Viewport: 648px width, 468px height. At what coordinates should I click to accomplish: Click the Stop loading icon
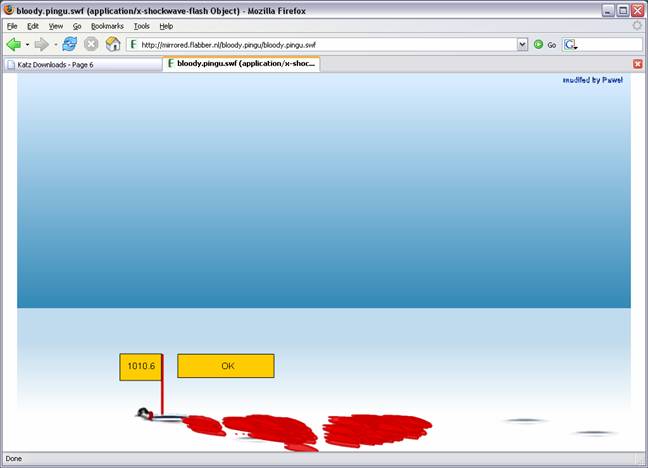[x=91, y=44]
